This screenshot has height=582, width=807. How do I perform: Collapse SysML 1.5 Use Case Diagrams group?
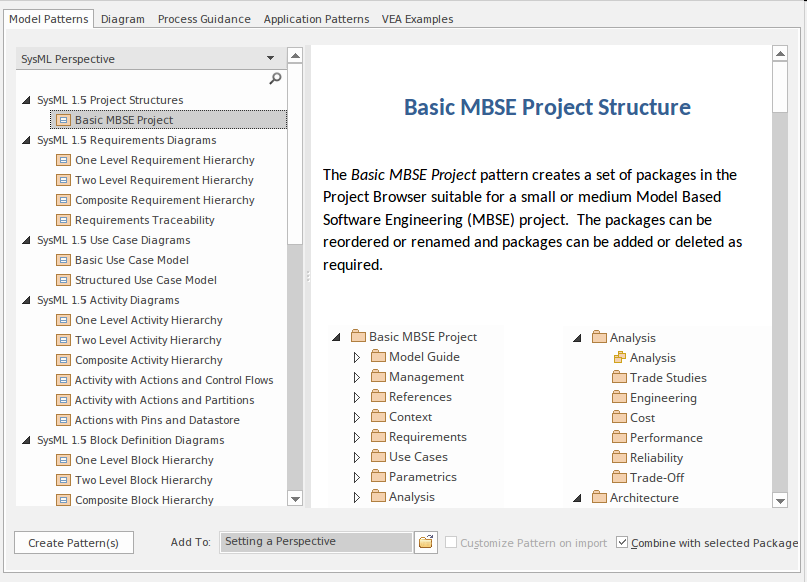click(x=26, y=240)
